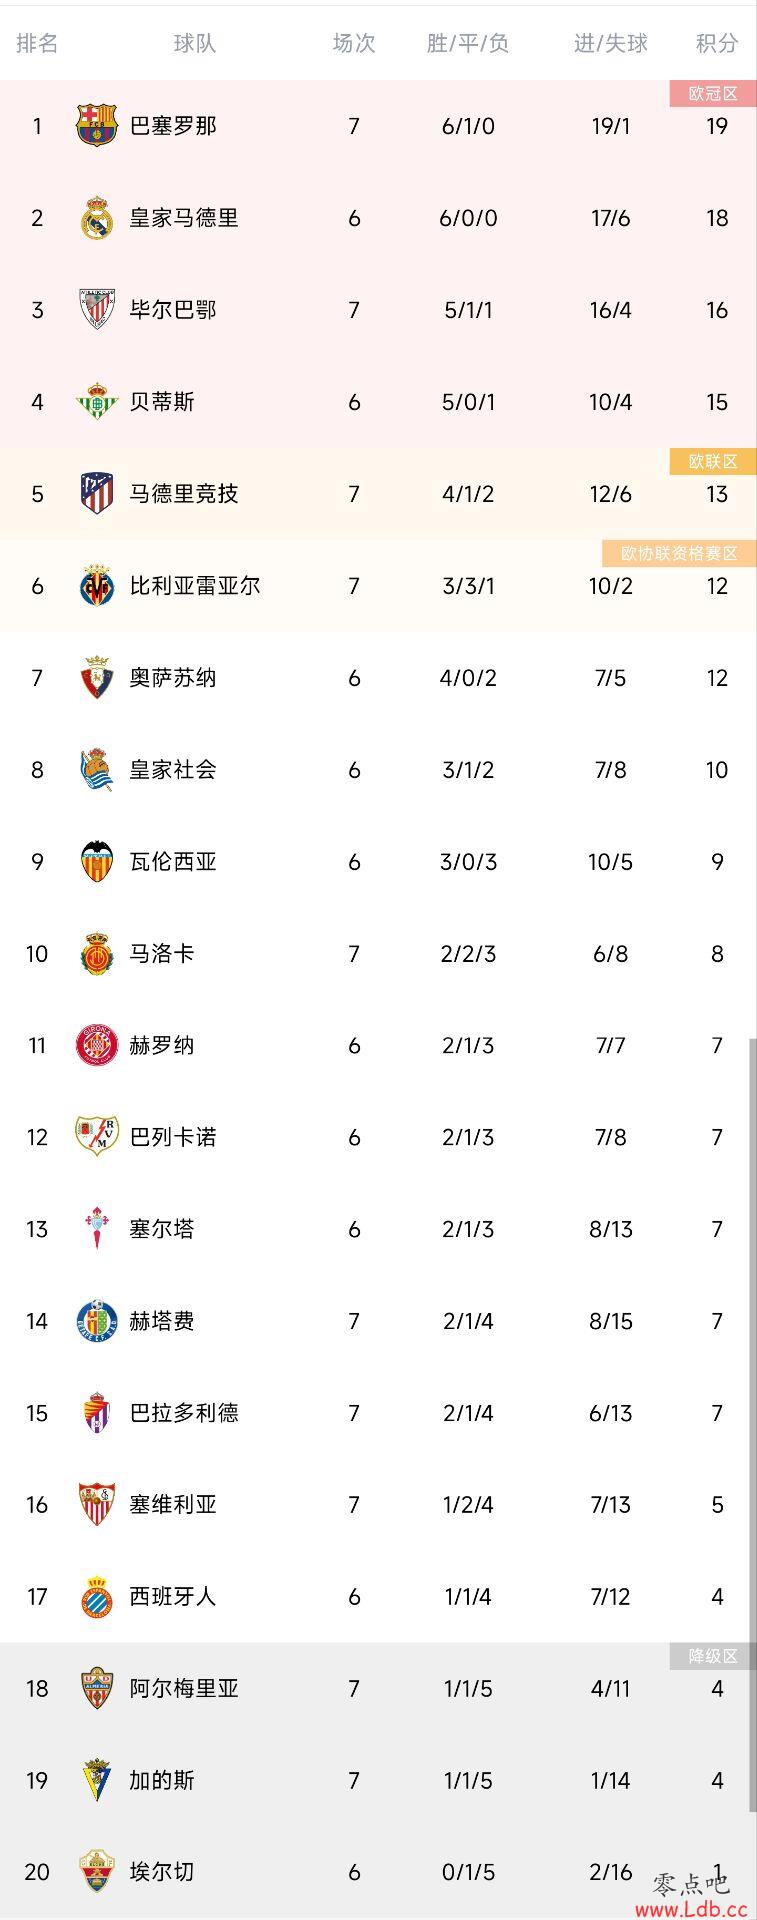Click the 降级区 relegation zone label

point(713,1656)
